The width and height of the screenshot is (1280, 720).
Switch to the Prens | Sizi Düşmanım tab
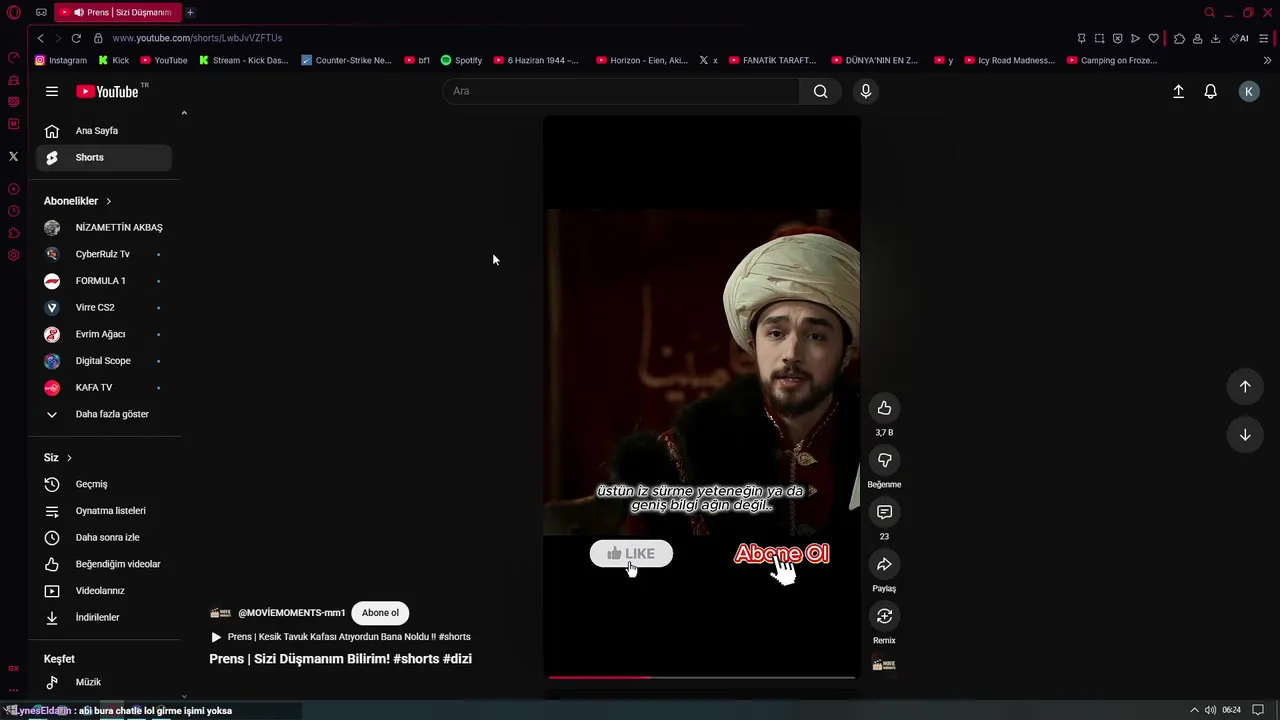pos(118,12)
